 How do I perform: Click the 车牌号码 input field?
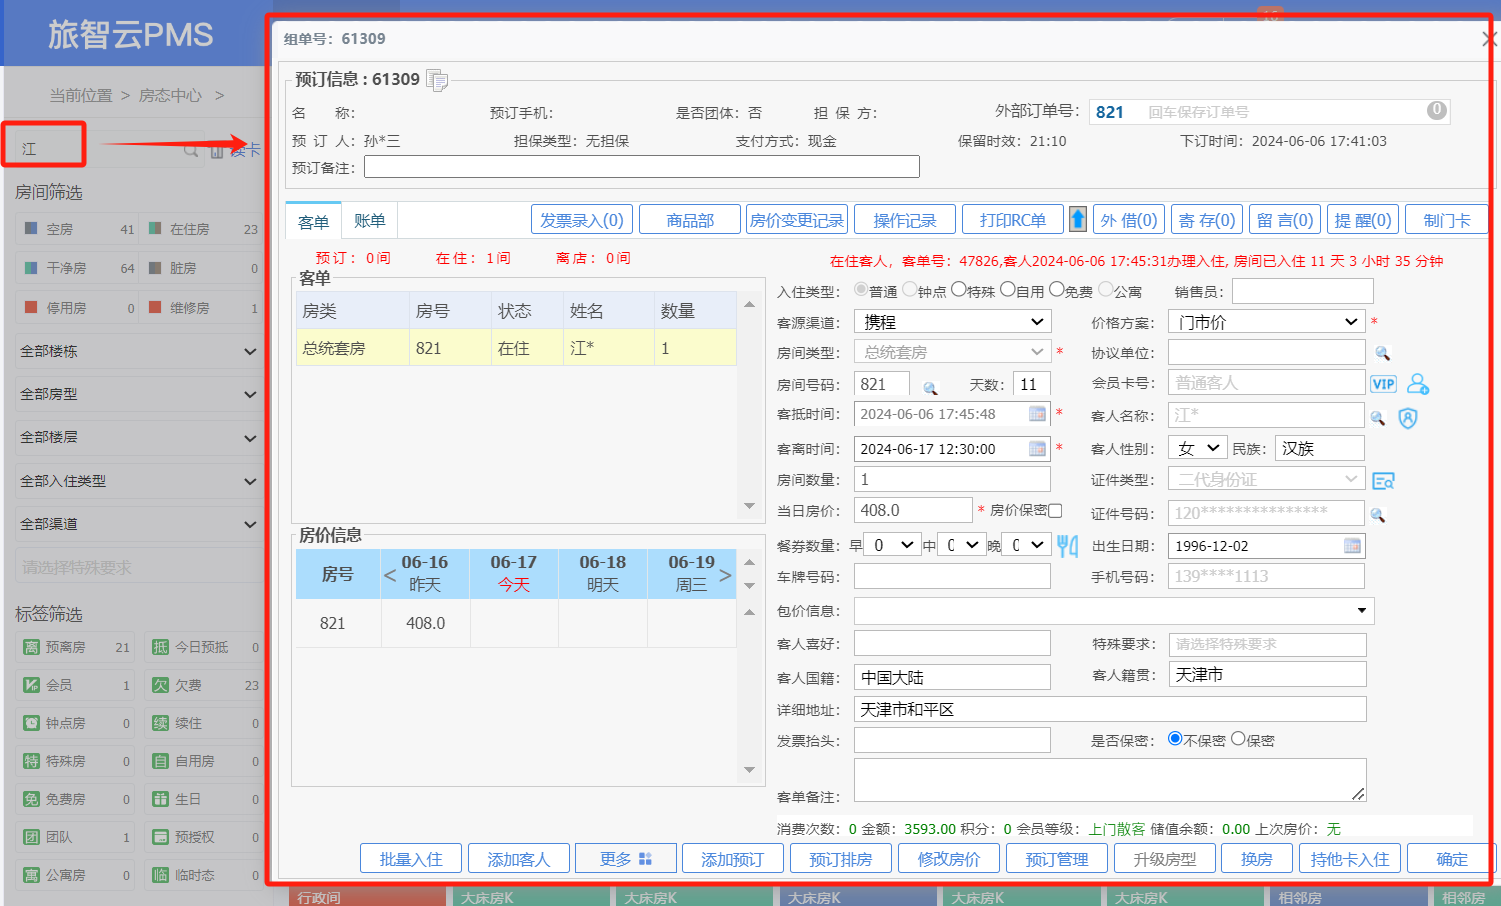[x=952, y=576]
